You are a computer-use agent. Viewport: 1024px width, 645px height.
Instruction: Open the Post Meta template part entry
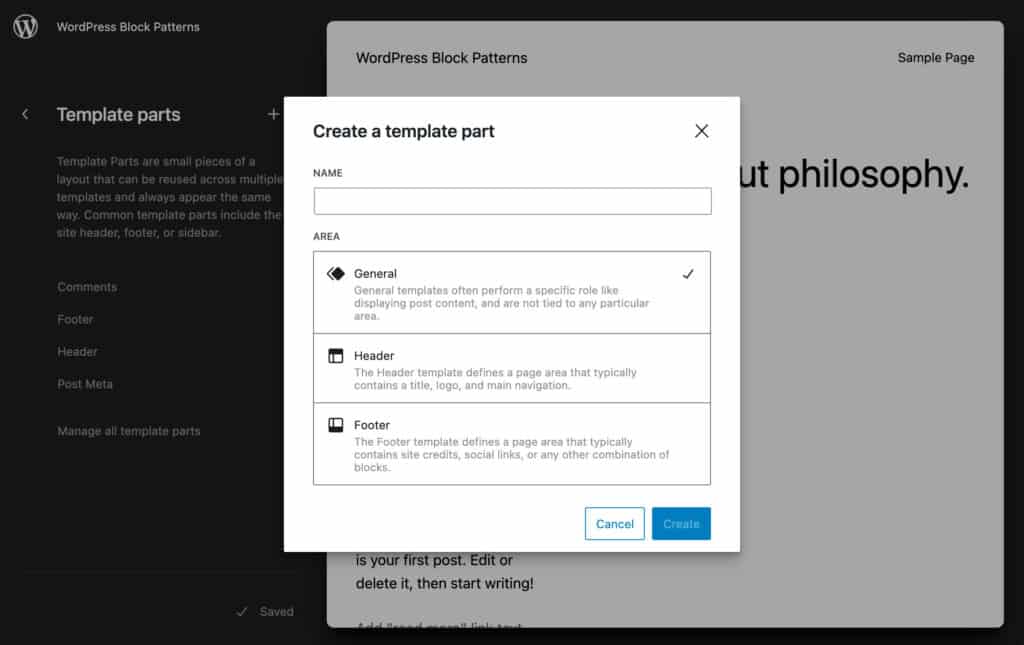pos(85,383)
